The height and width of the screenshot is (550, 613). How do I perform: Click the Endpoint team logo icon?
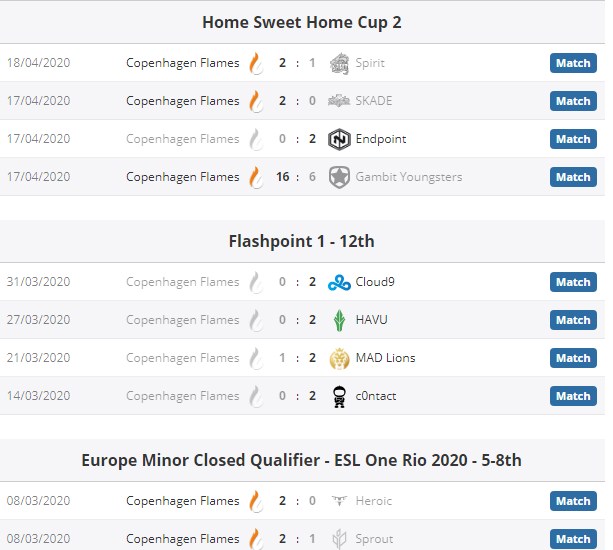(340, 139)
